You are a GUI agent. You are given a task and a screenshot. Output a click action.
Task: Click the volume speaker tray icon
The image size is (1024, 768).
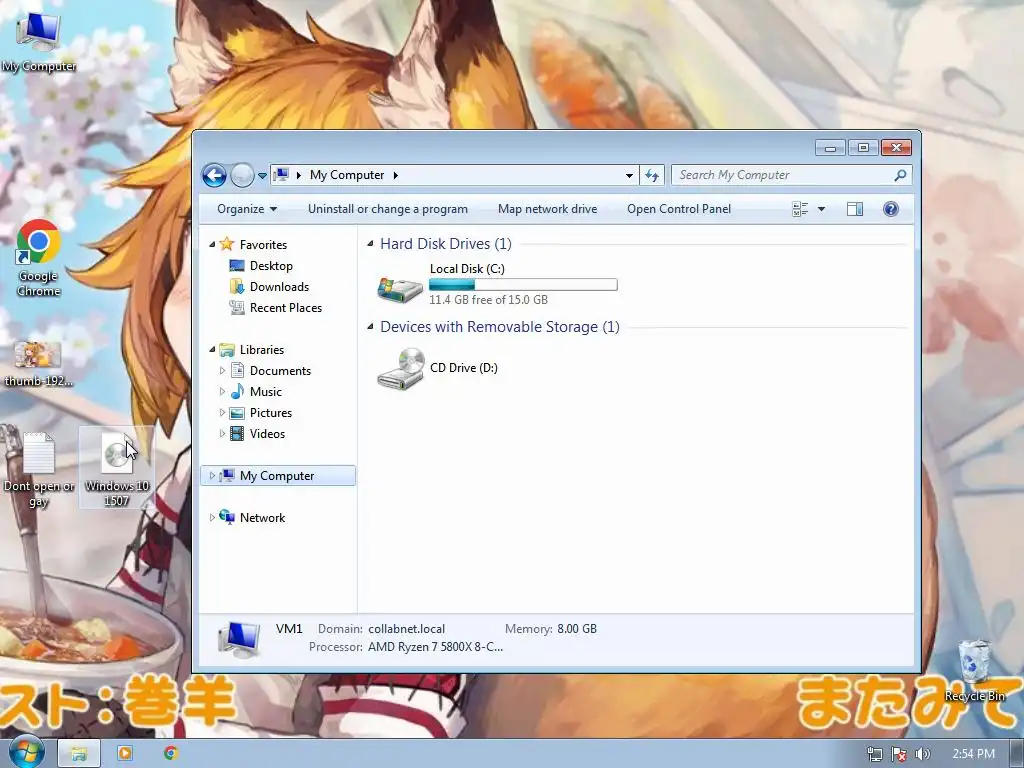point(922,754)
